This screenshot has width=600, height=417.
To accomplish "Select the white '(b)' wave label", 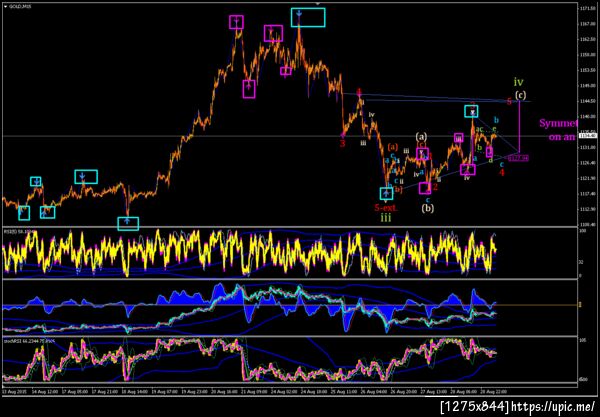I will pyautogui.click(x=428, y=208).
